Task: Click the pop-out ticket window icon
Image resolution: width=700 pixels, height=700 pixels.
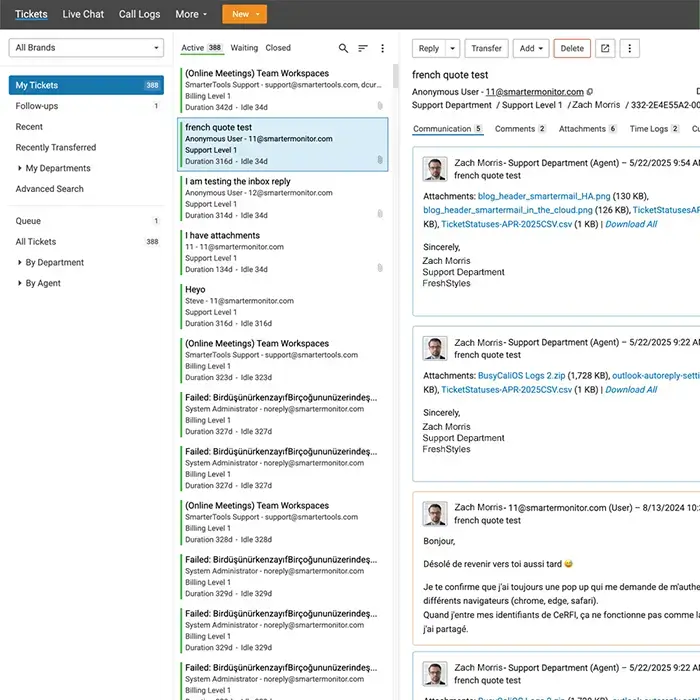Action: 605,48
